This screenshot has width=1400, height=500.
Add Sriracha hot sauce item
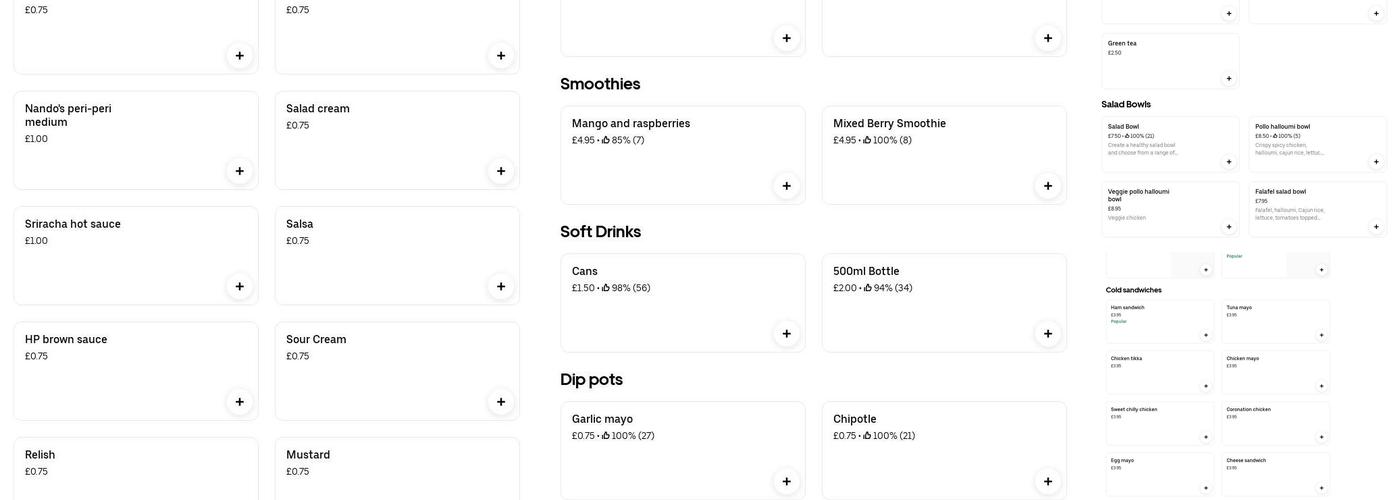click(239, 287)
